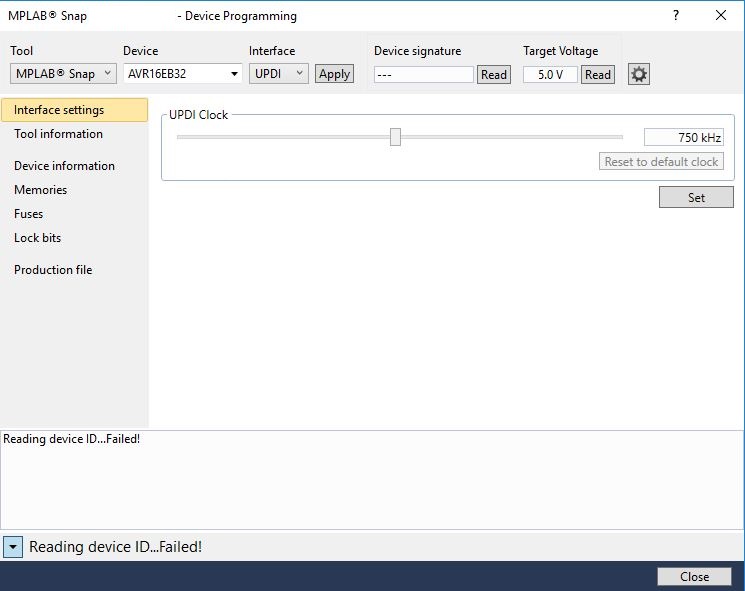The image size is (745, 591).
Task: Open the Fuses section
Action: point(29,214)
